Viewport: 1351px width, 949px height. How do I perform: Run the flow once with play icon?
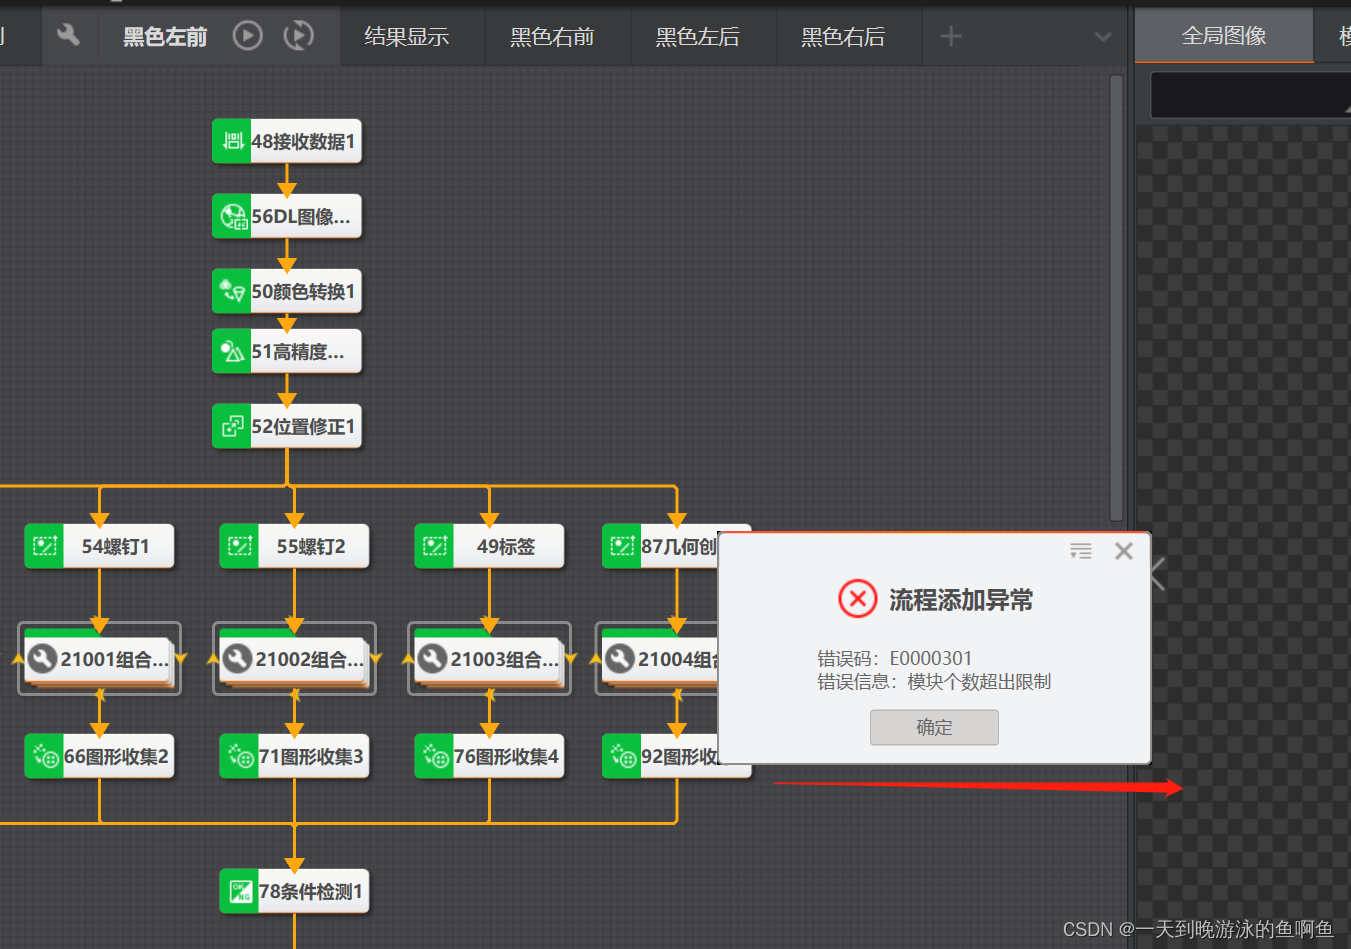point(246,35)
